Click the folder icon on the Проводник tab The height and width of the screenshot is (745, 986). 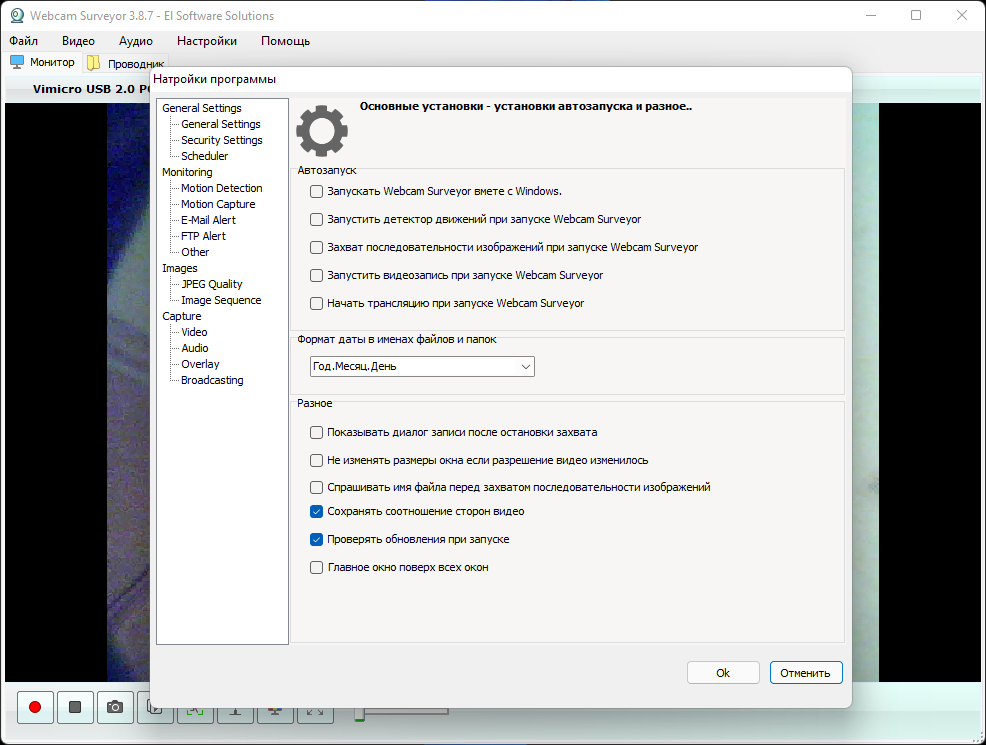tap(94, 63)
